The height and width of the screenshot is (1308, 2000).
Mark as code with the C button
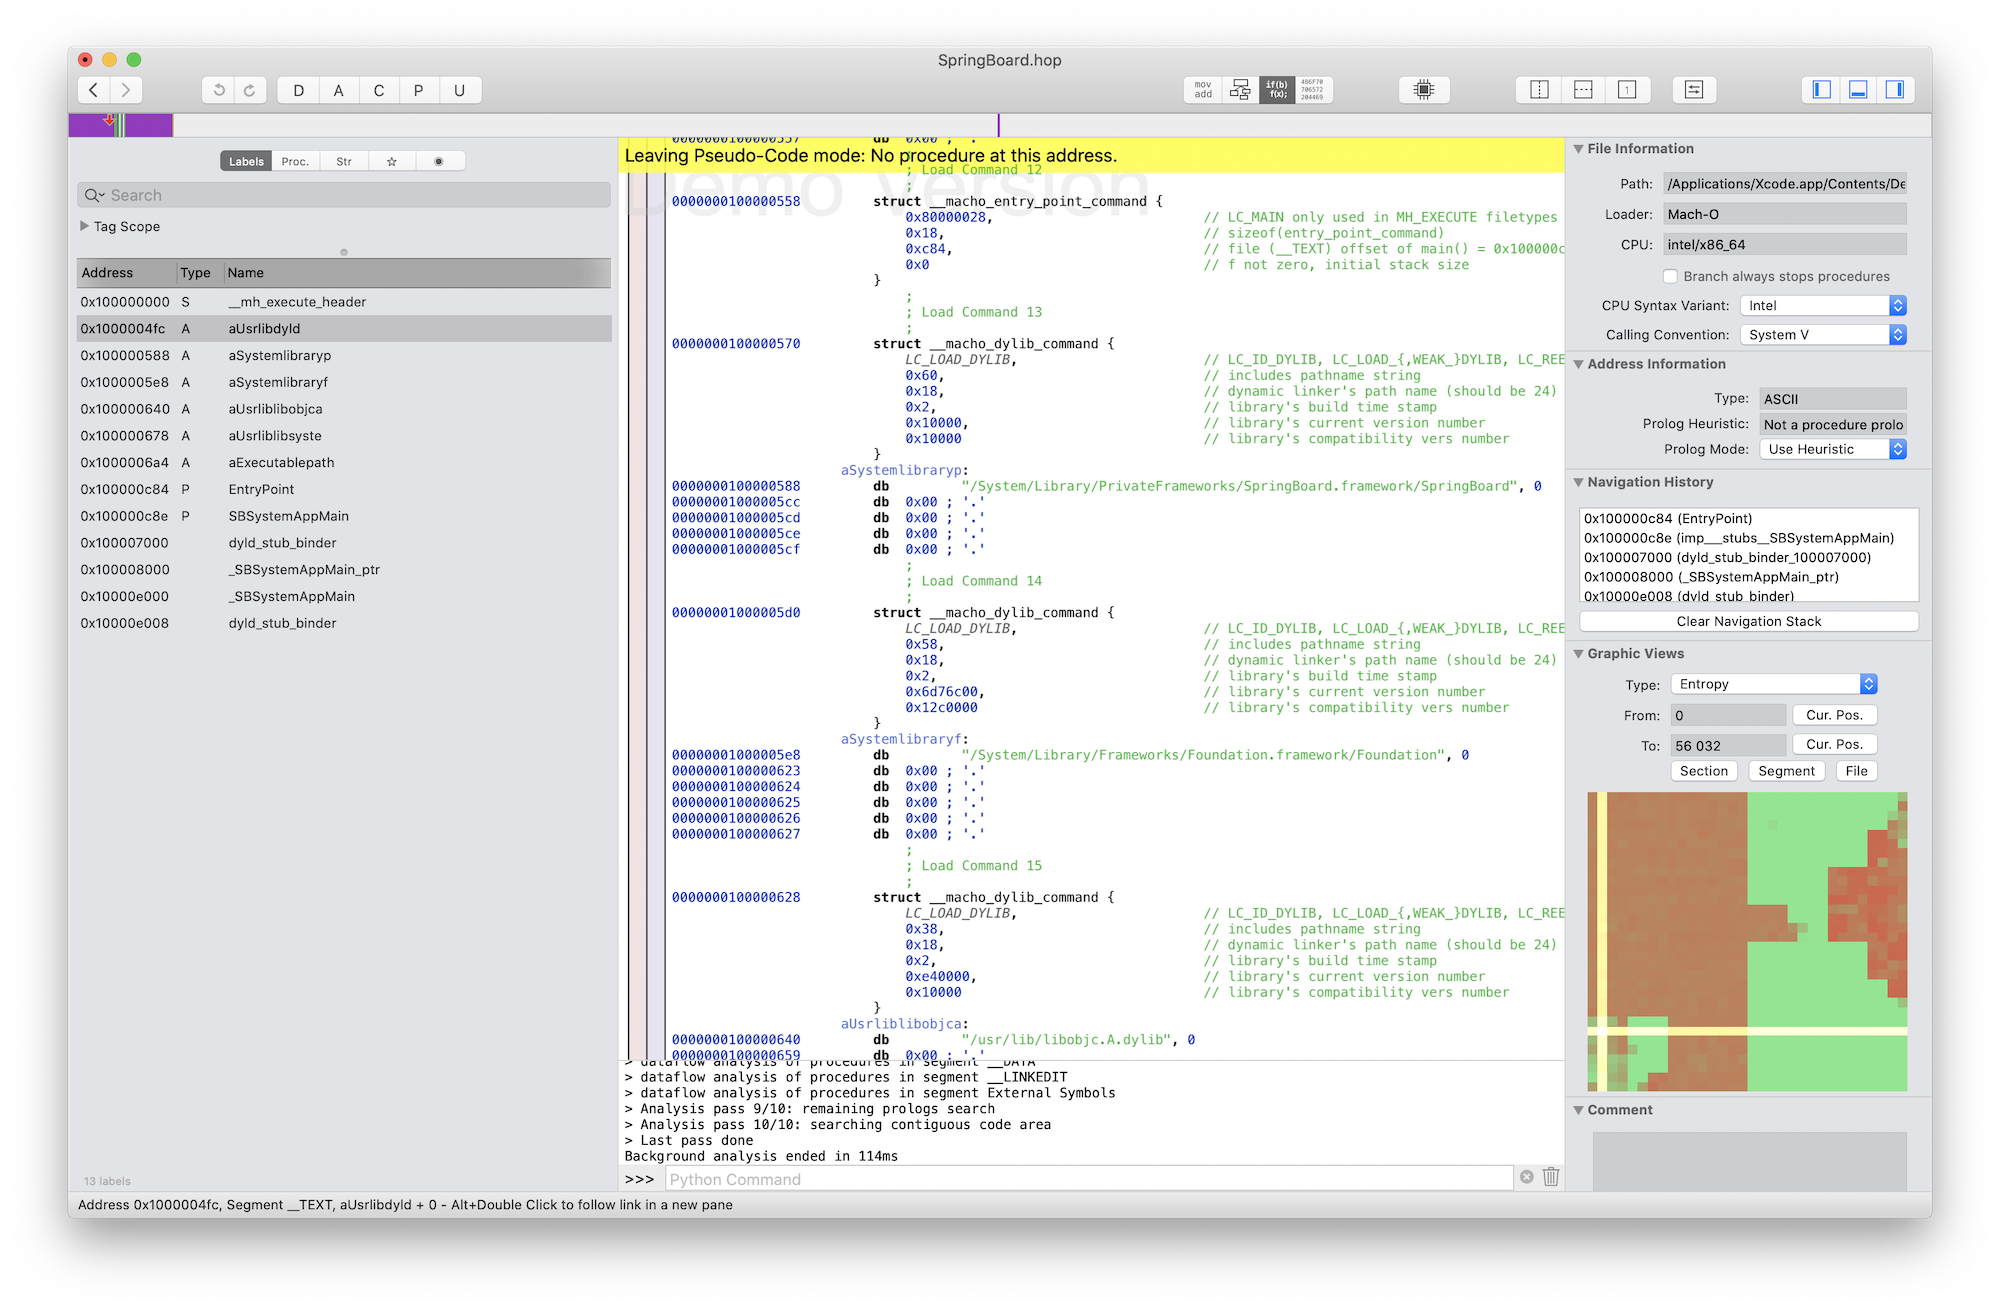(379, 90)
